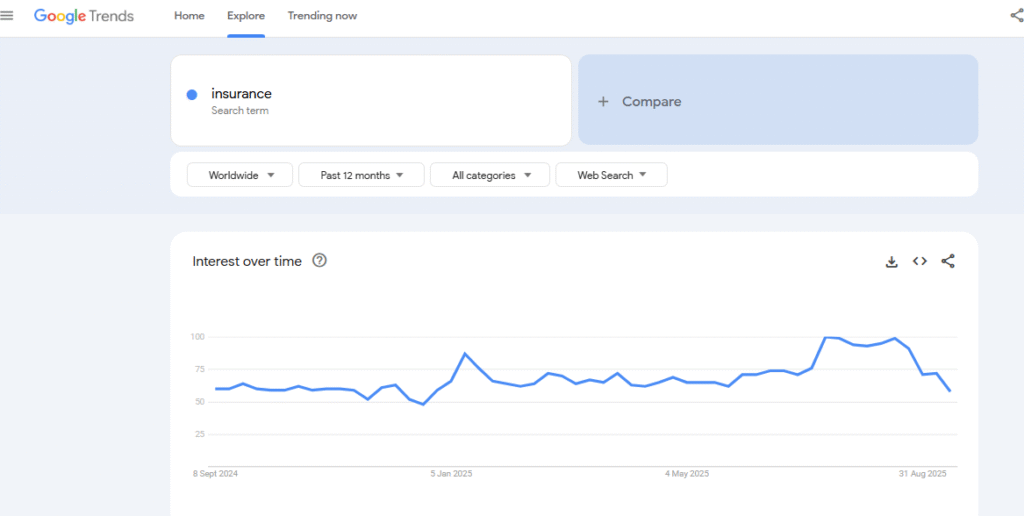
Task: Click the blue dot beside insurance term
Action: [192, 95]
